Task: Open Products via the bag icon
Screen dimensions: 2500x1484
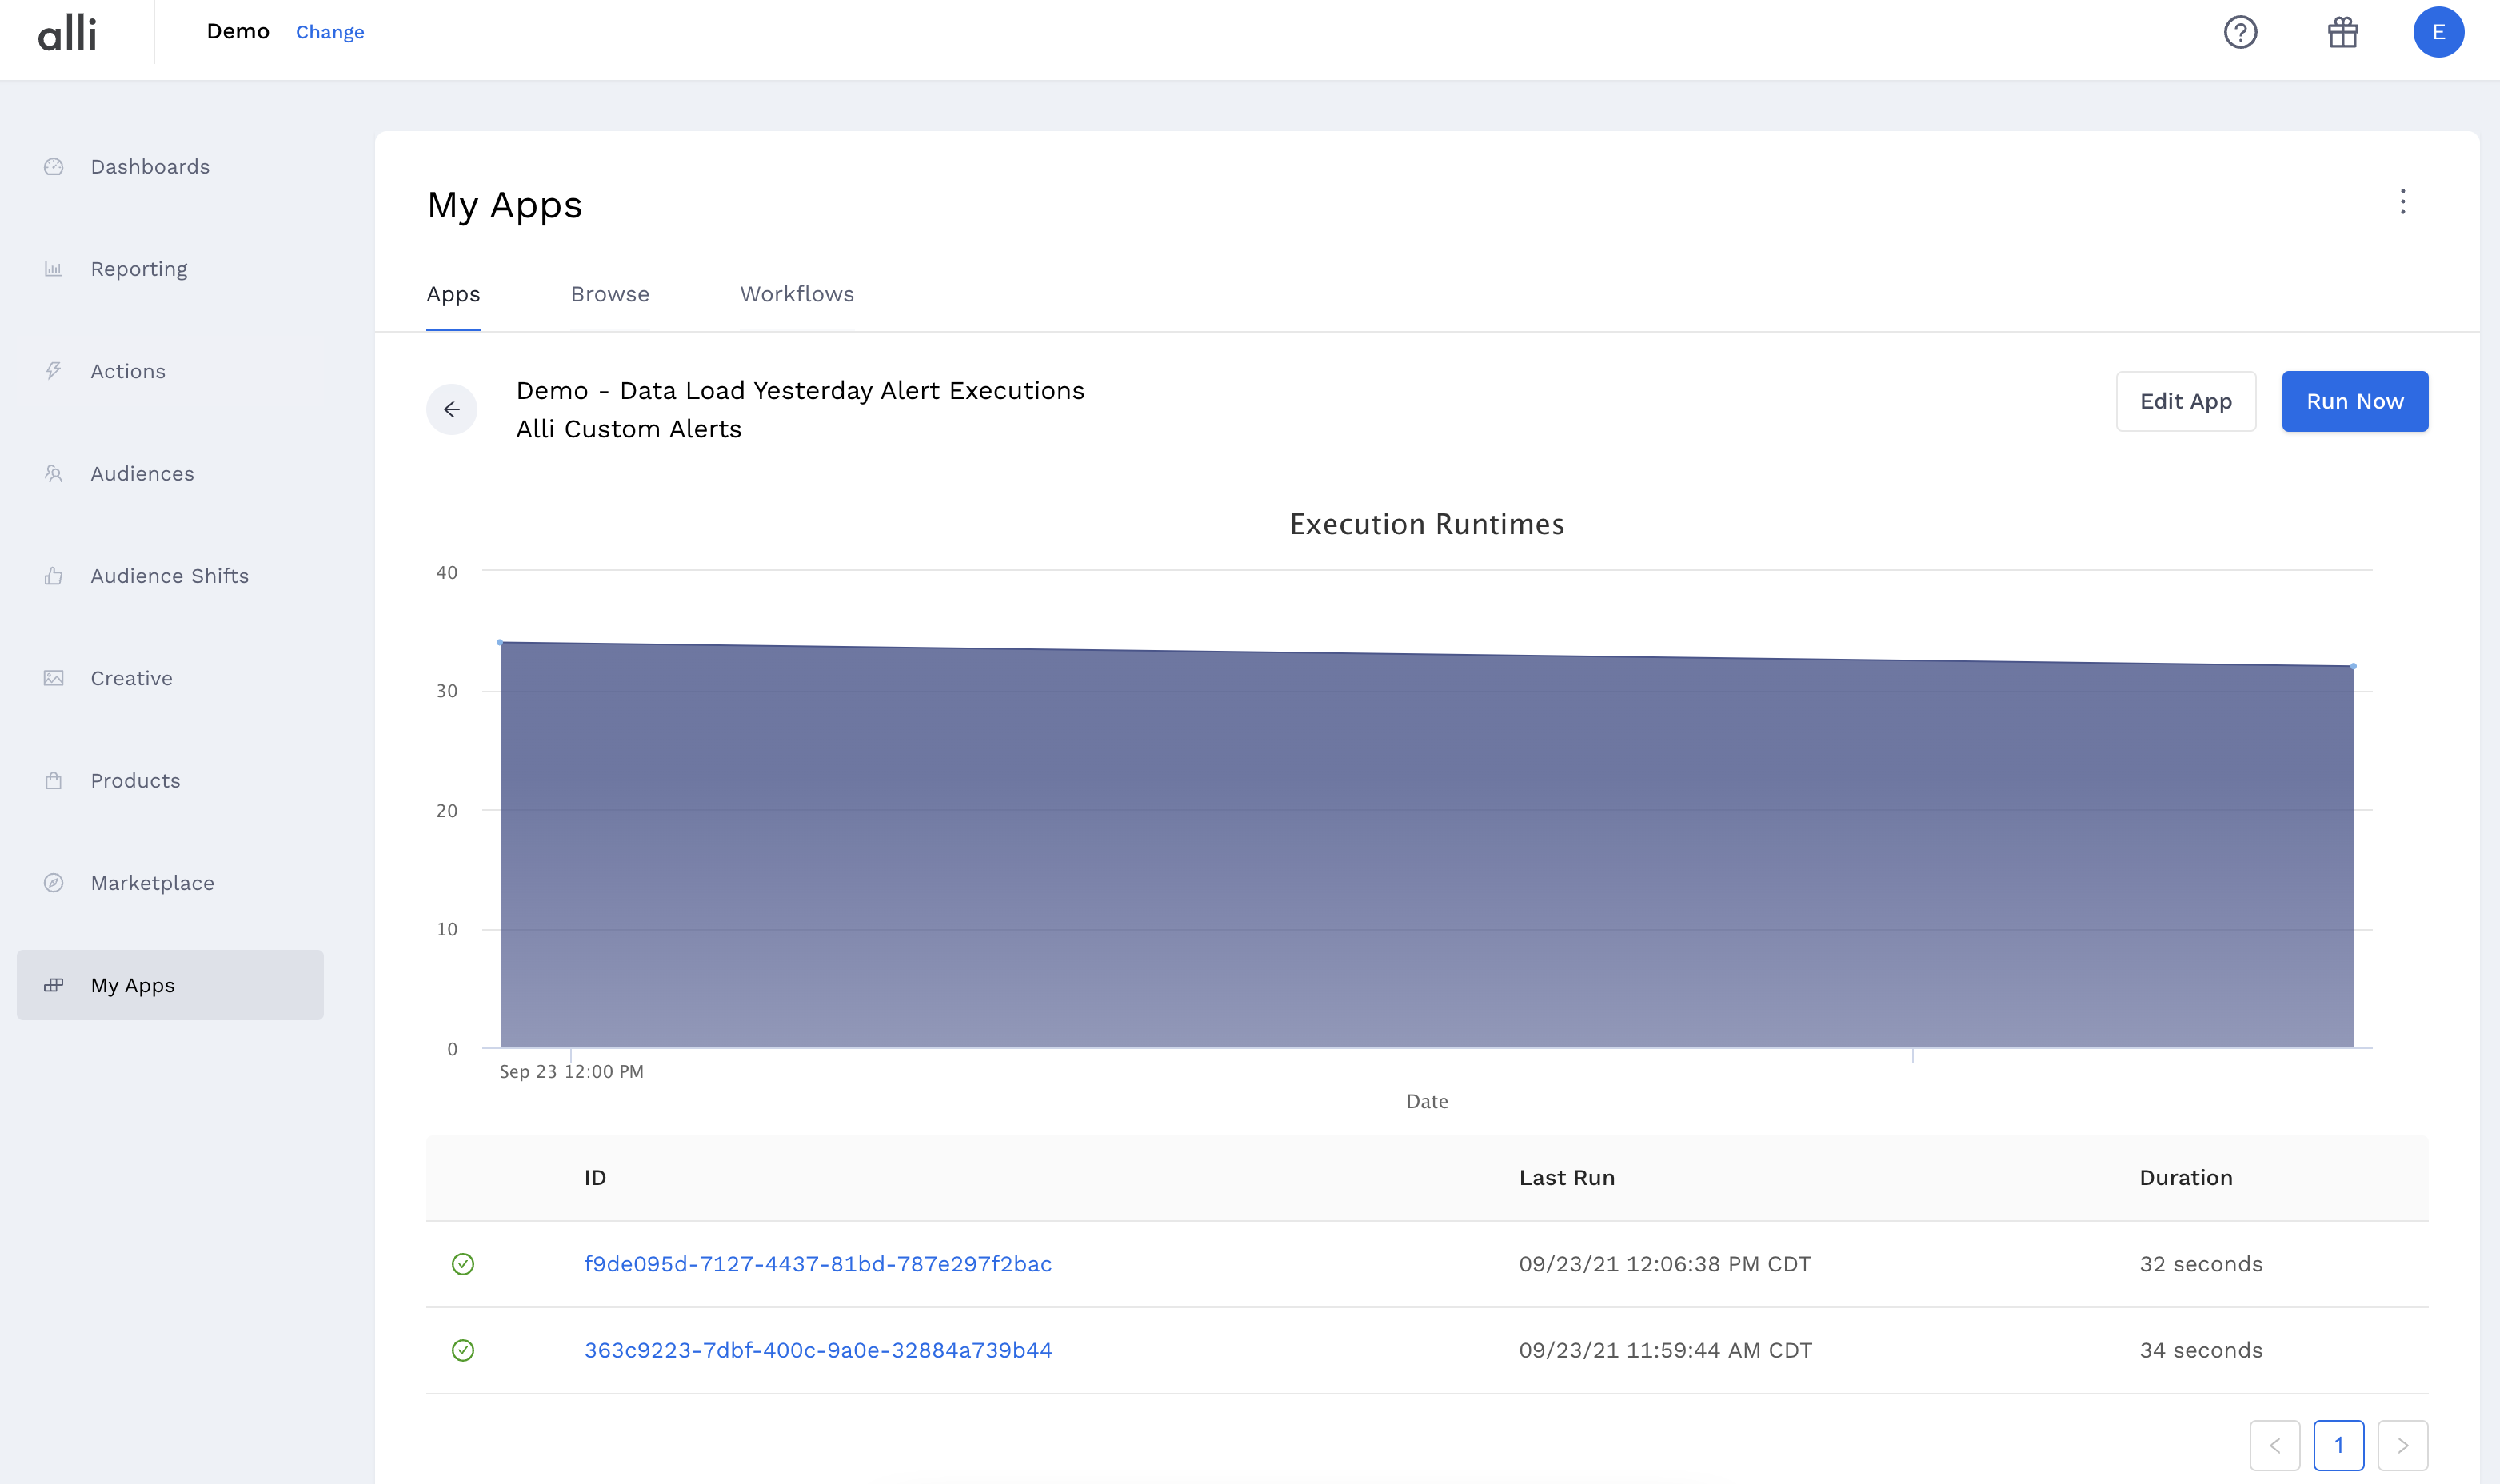Action: tap(53, 780)
